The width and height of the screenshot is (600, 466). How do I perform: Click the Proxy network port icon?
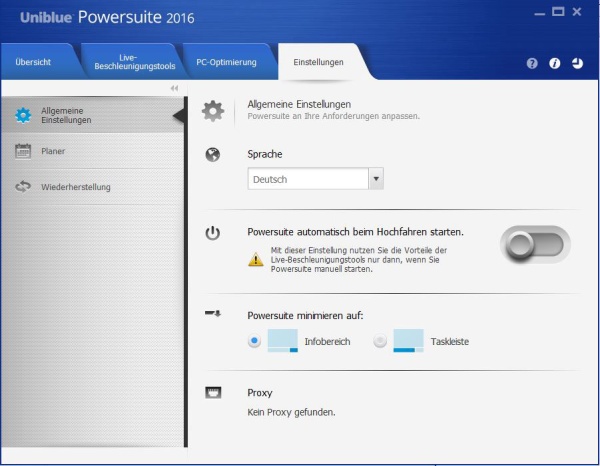coord(213,393)
